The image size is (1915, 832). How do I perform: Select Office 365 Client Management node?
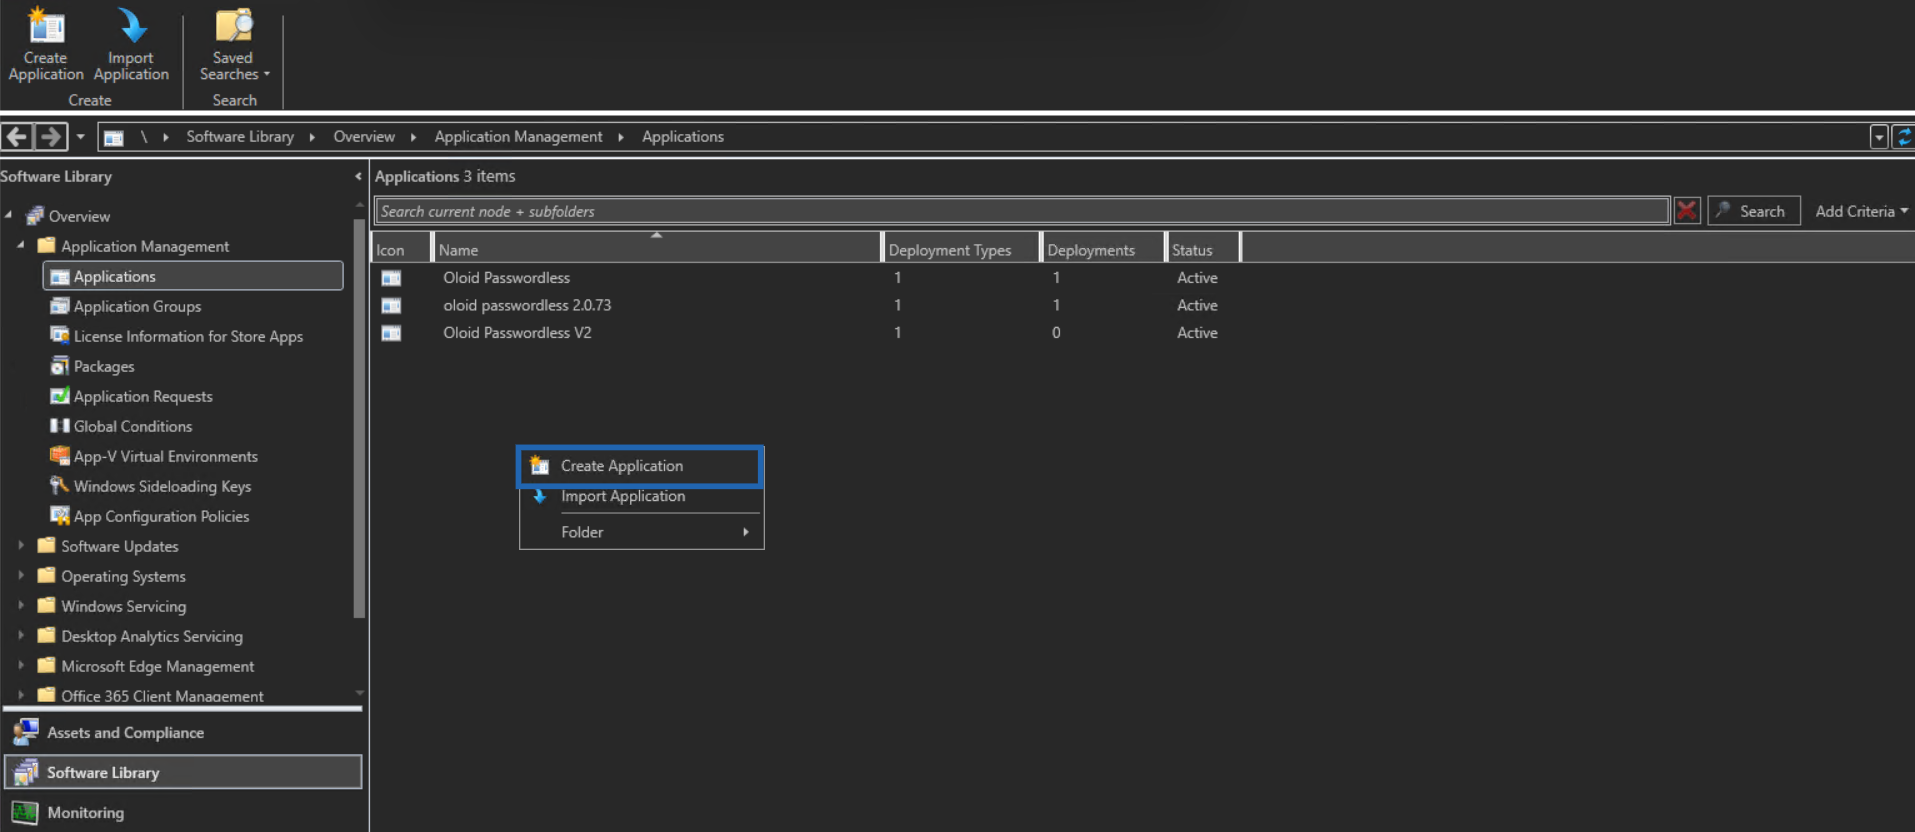click(x=162, y=696)
